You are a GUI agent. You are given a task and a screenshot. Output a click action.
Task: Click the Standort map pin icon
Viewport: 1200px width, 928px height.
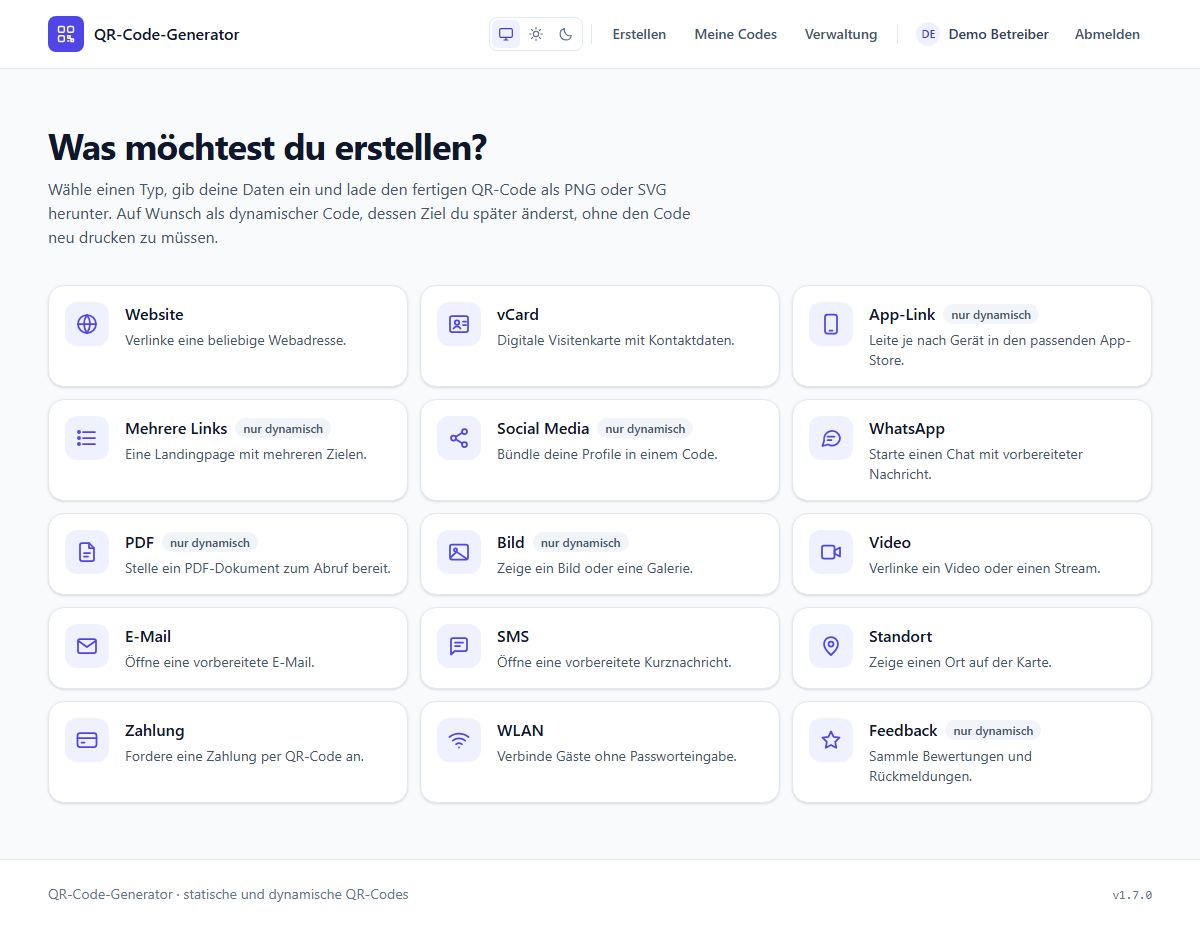[x=831, y=646]
